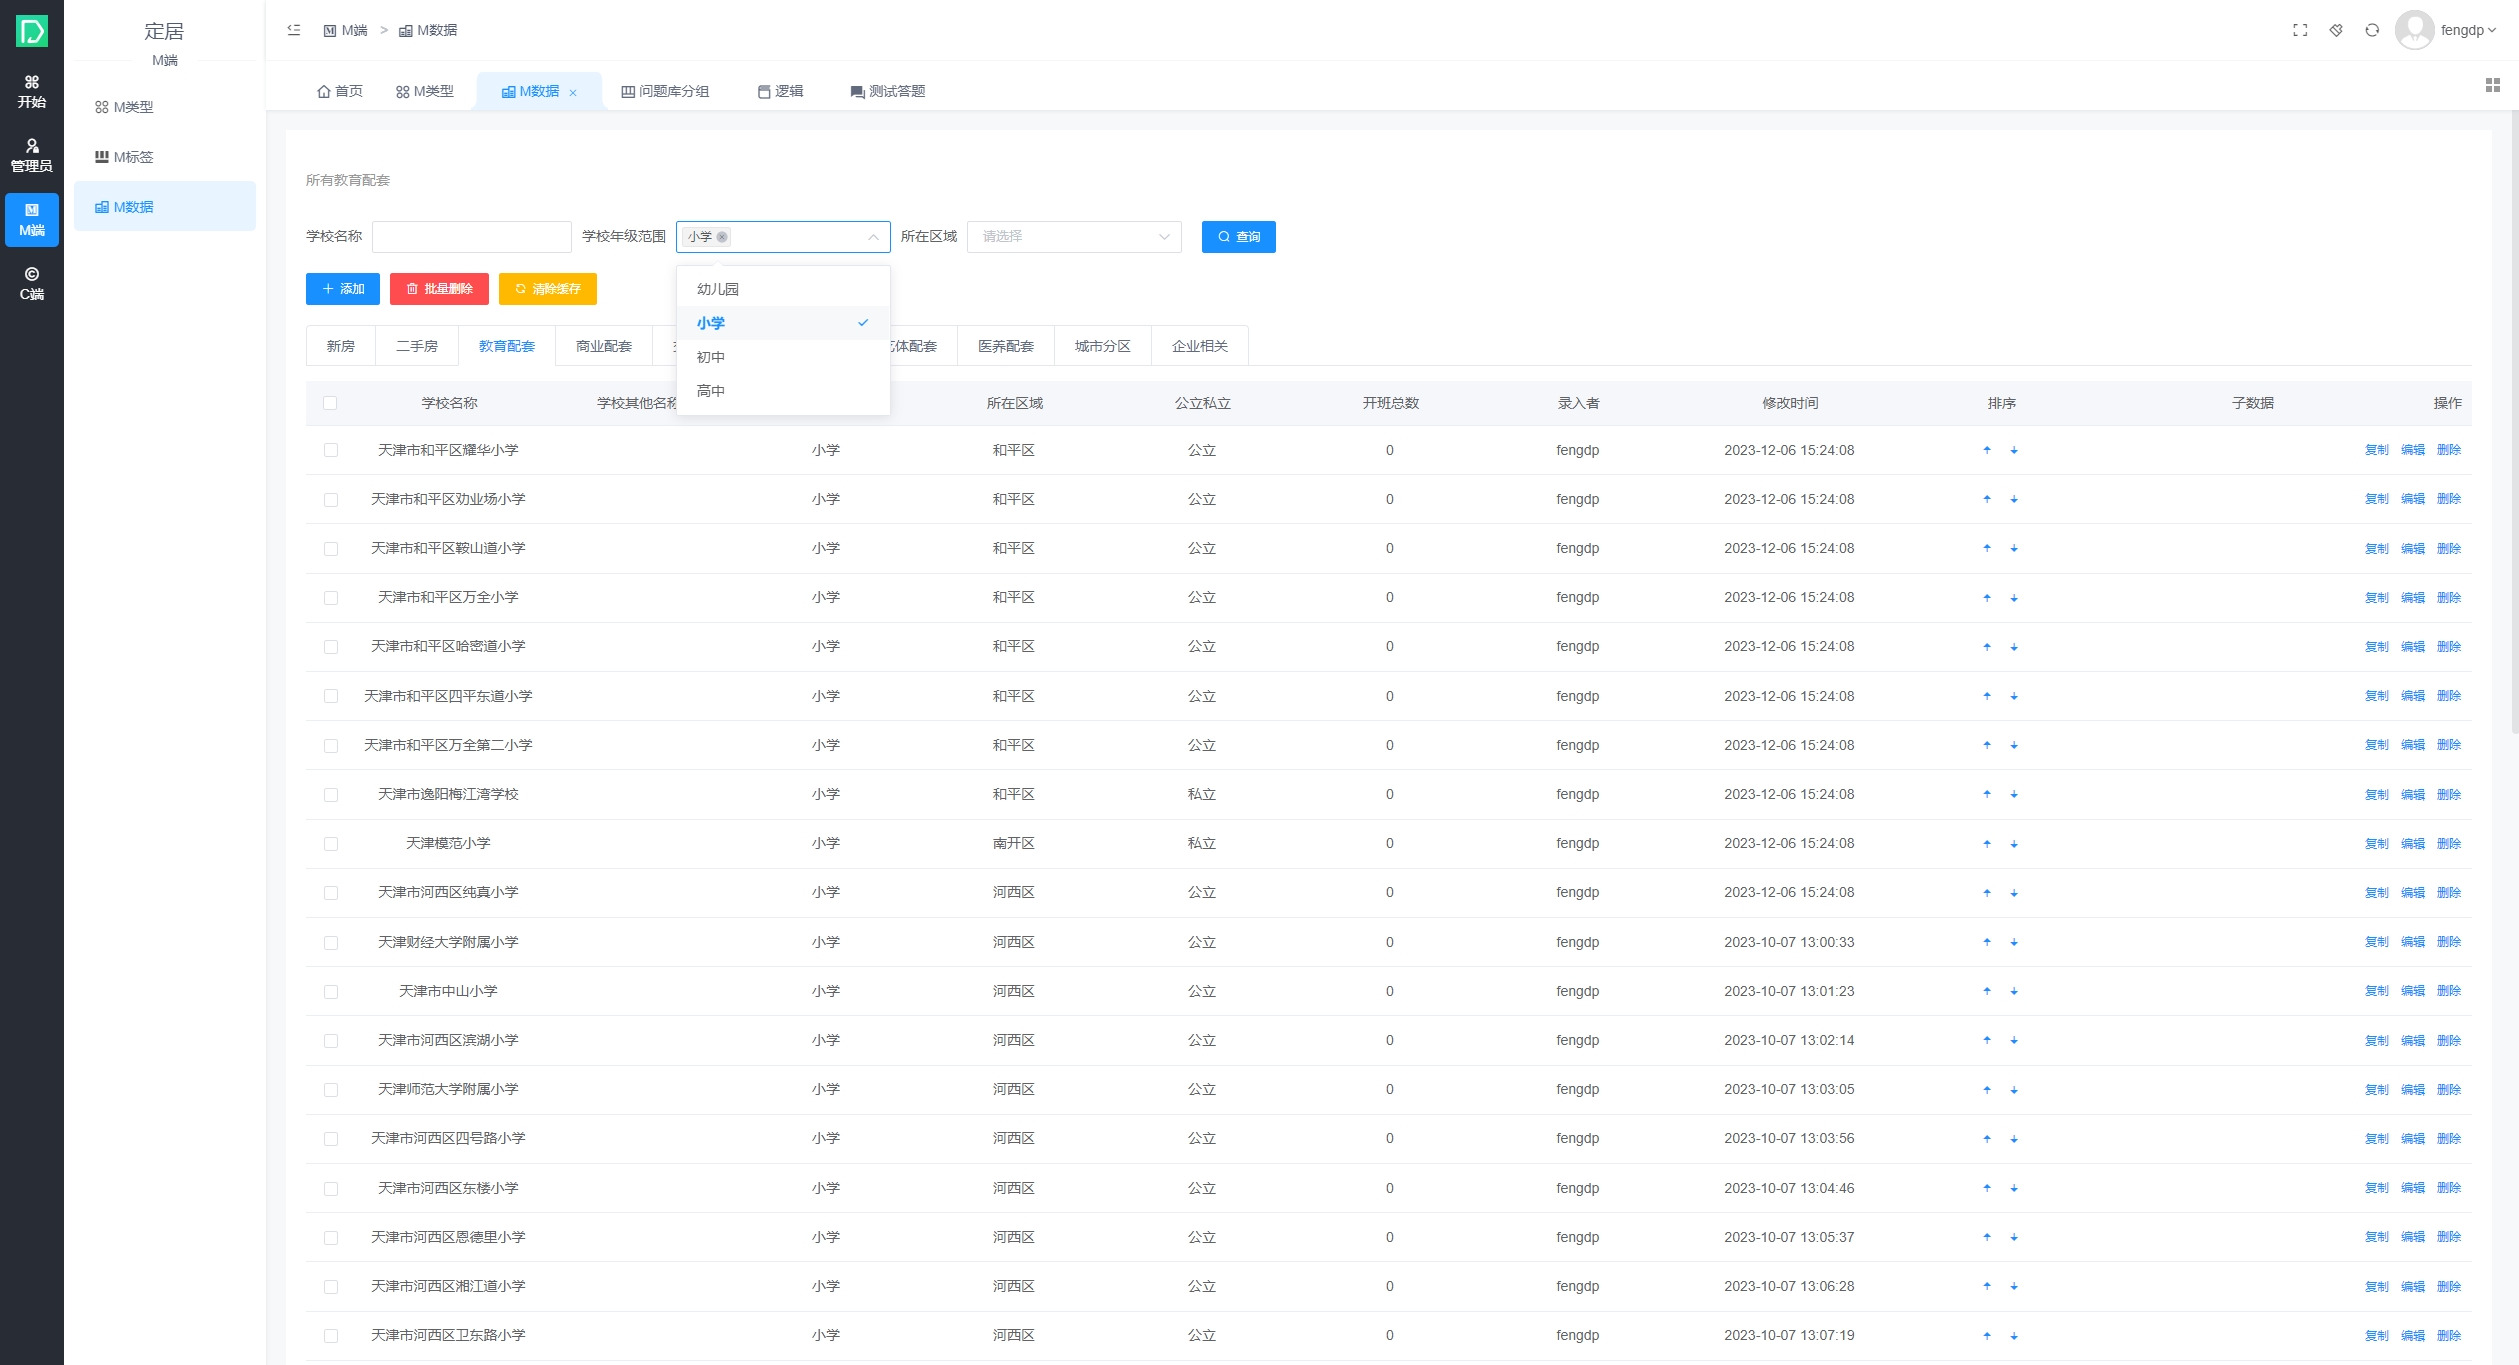Image resolution: width=2519 pixels, height=1365 pixels.
Task: Move 天津市逸阳梅江湾学校 row down
Action: pos(2014,795)
